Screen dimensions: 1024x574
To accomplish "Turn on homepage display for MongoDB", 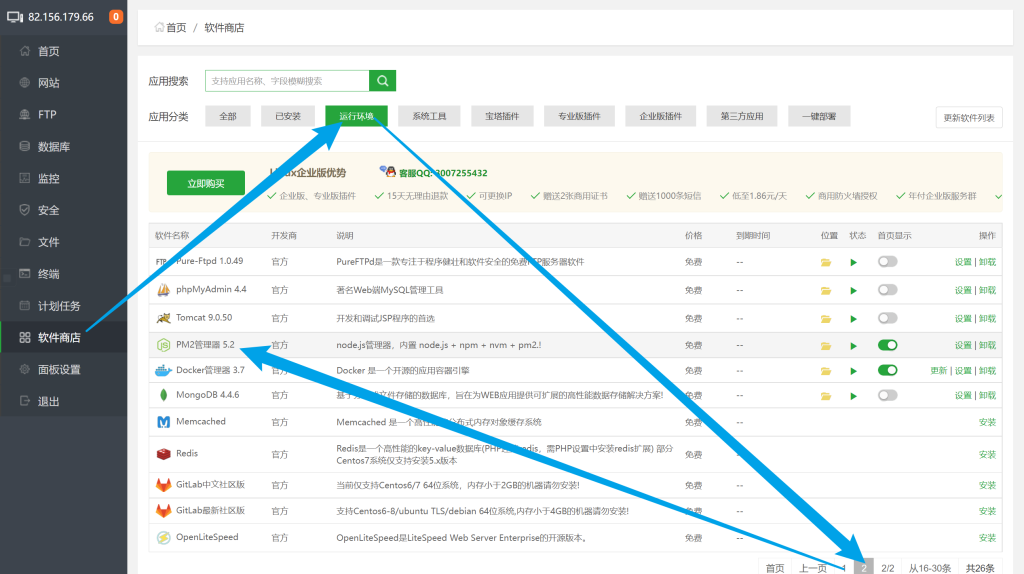I will click(x=887, y=396).
